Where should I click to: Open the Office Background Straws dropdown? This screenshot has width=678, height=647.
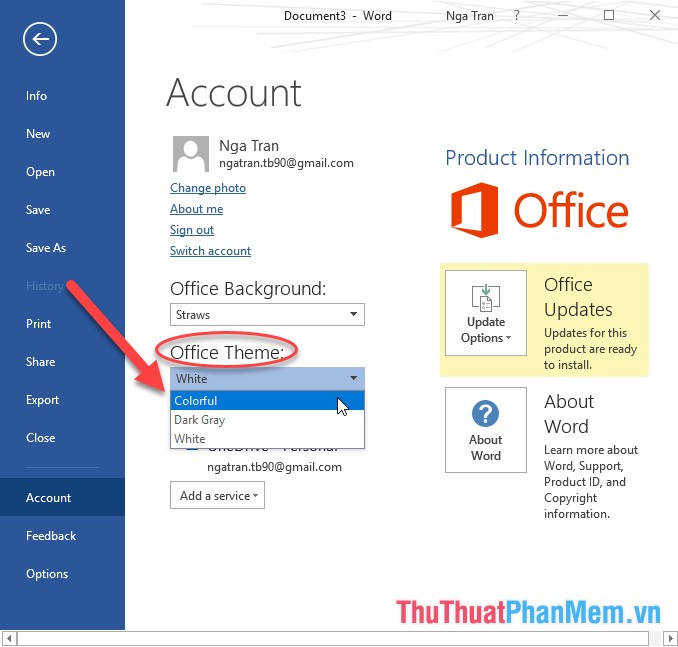coord(267,314)
